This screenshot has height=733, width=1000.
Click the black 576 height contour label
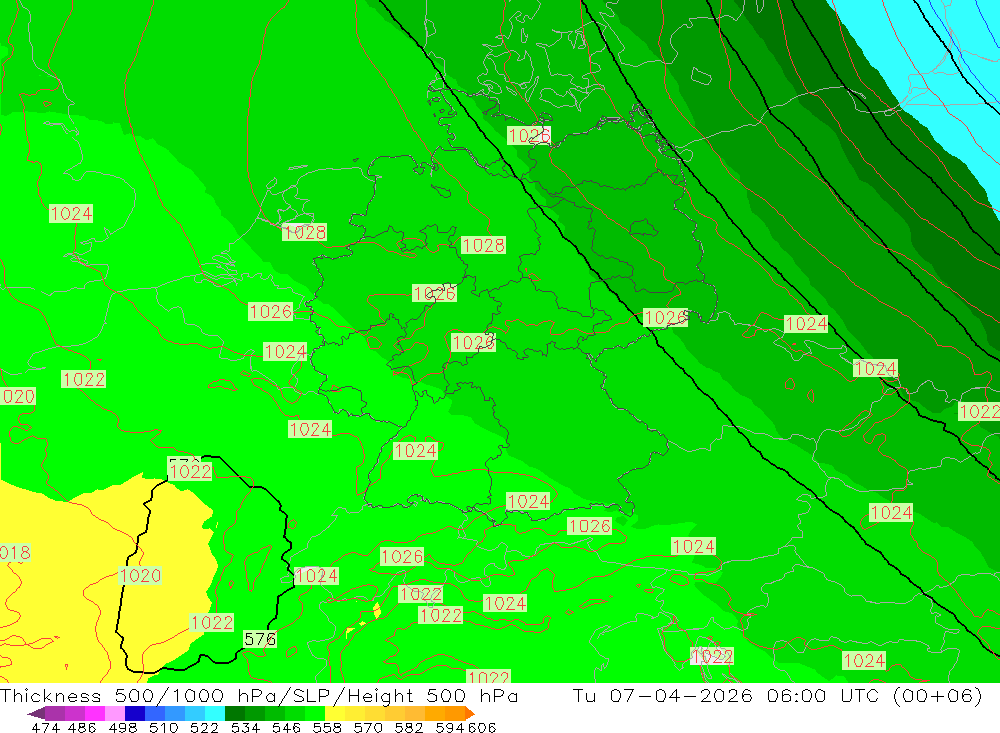pyautogui.click(x=260, y=639)
